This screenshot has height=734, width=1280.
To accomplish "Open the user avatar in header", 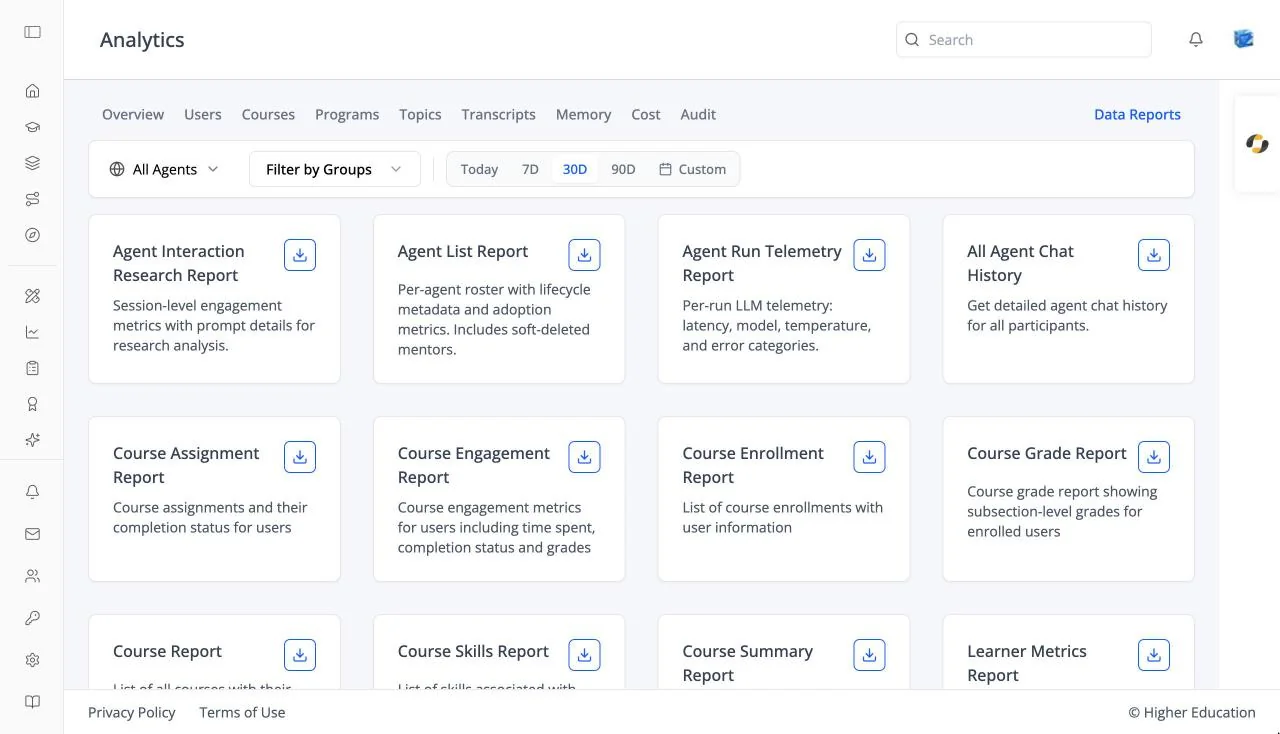I will [x=1243, y=39].
